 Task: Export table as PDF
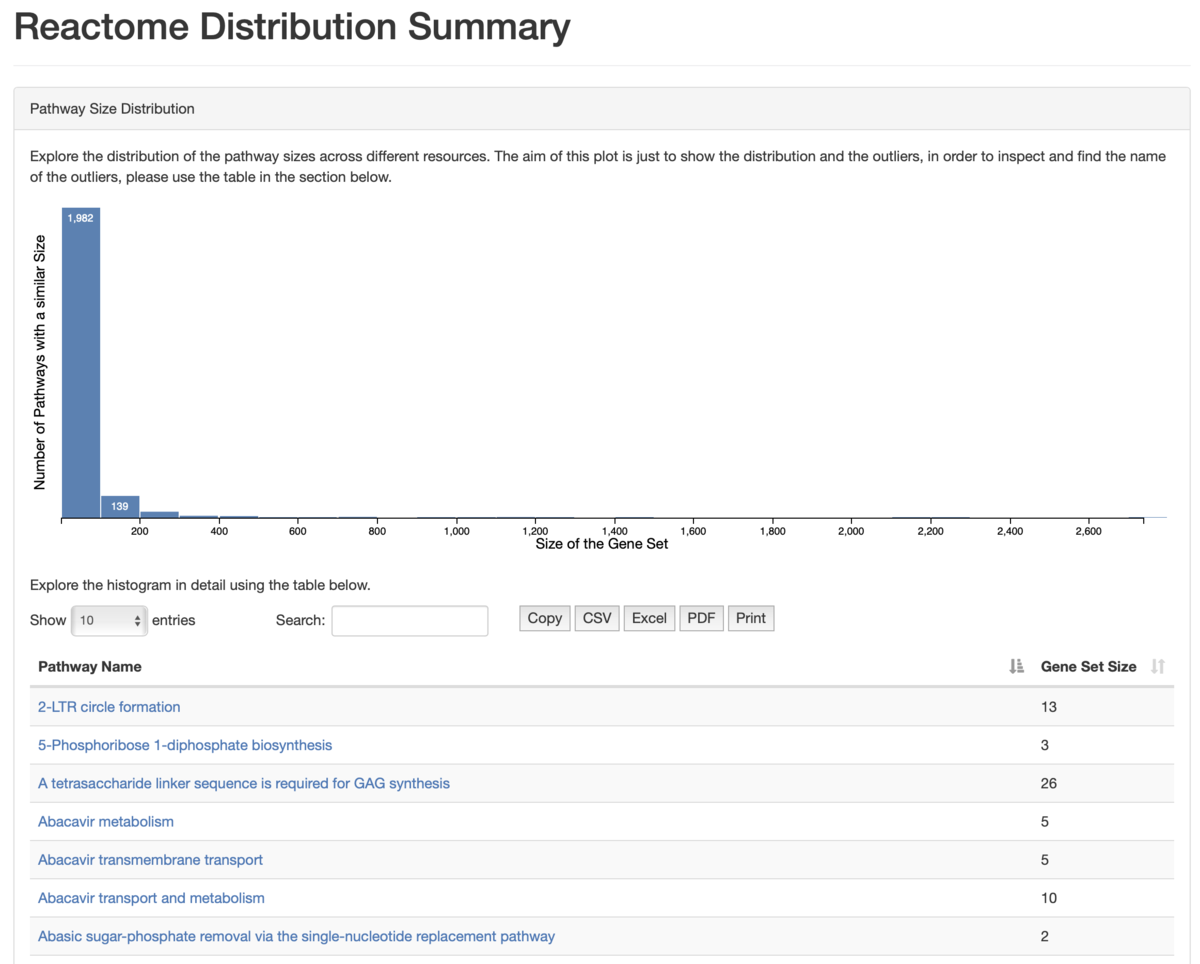[x=701, y=618]
